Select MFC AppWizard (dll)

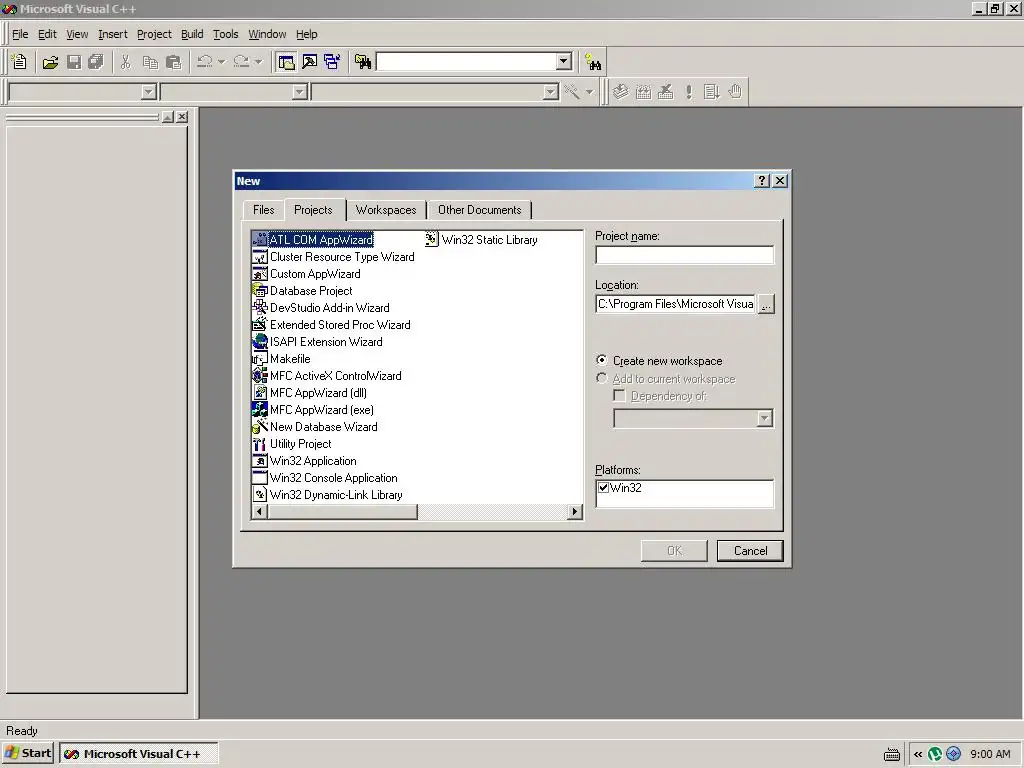310,392
